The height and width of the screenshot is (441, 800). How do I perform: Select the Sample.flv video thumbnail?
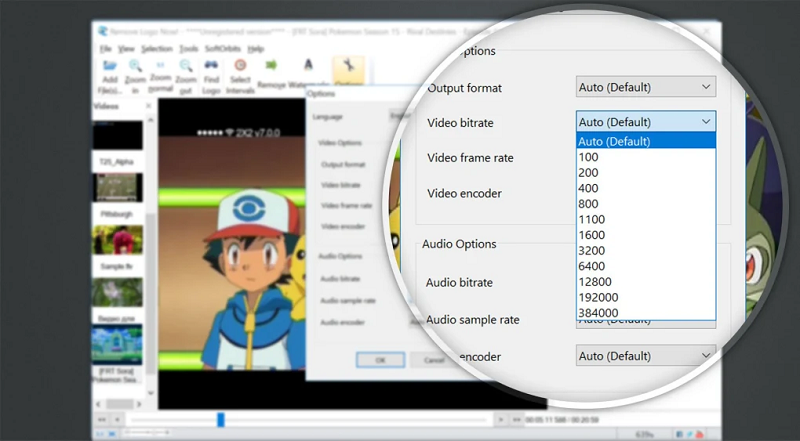point(117,240)
